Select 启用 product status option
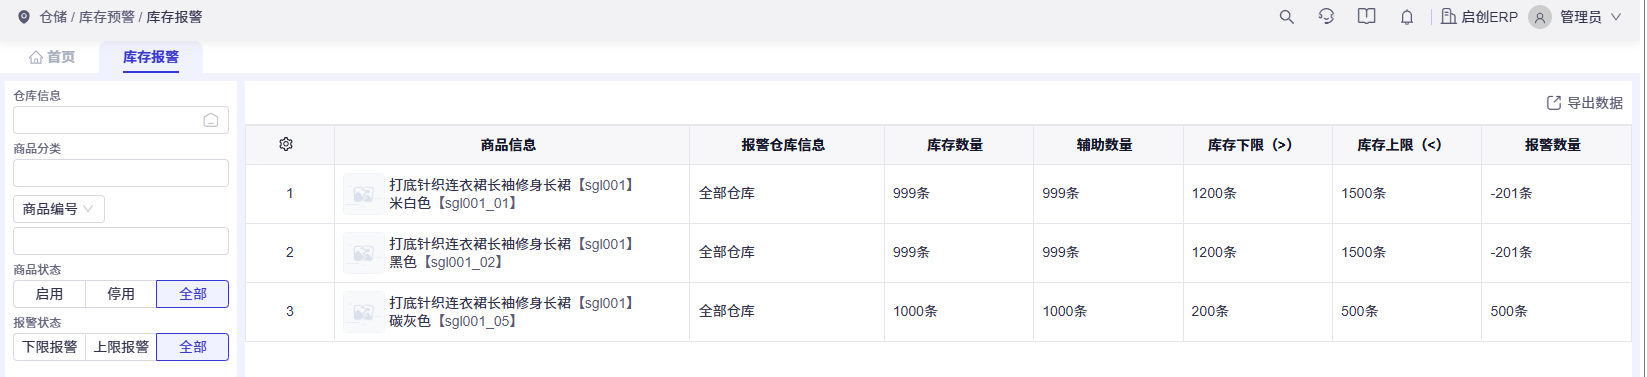Viewport: 1647px width, 377px height. coord(49,294)
